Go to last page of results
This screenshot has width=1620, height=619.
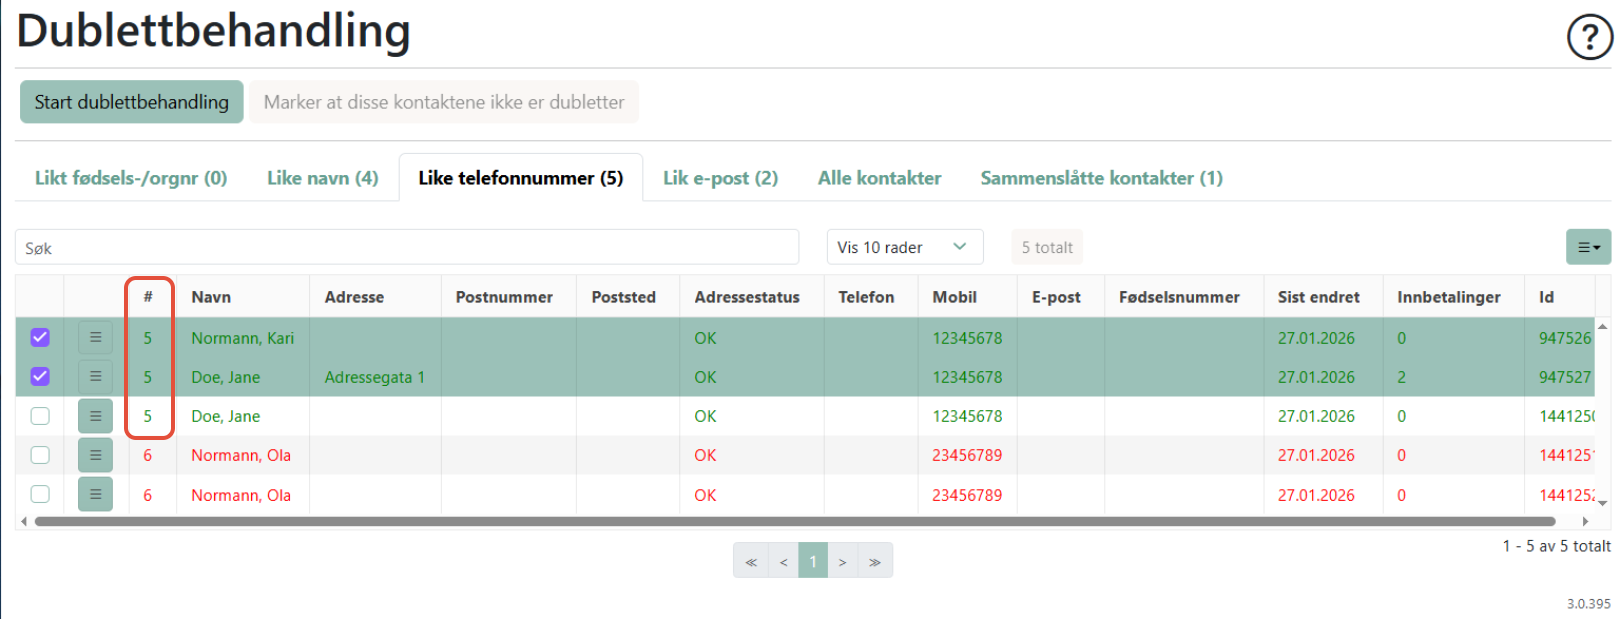[x=875, y=562]
